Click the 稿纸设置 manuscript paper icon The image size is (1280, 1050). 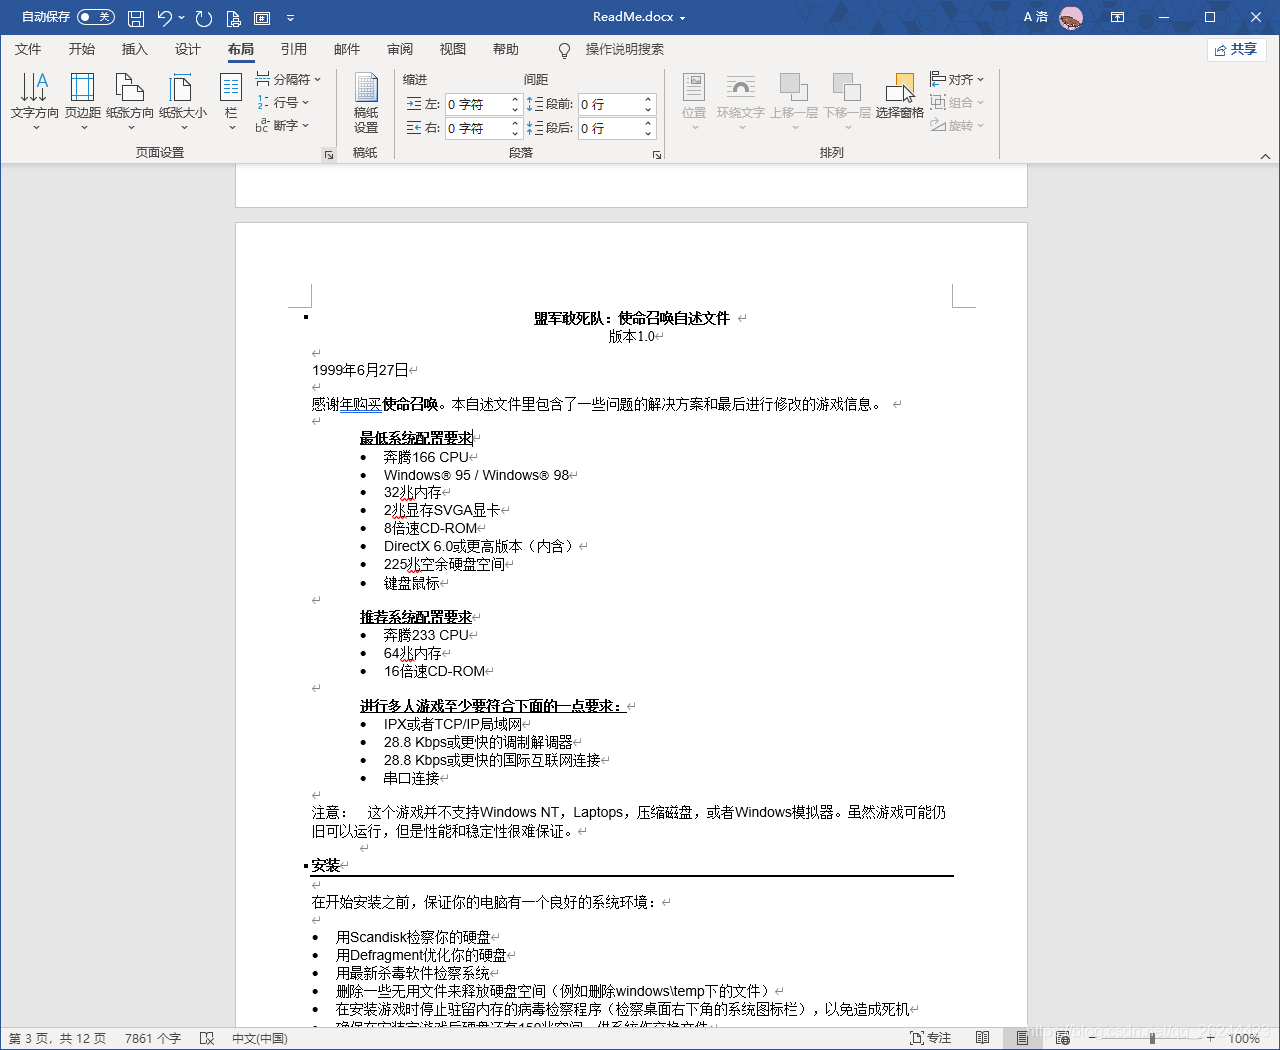pyautogui.click(x=366, y=102)
